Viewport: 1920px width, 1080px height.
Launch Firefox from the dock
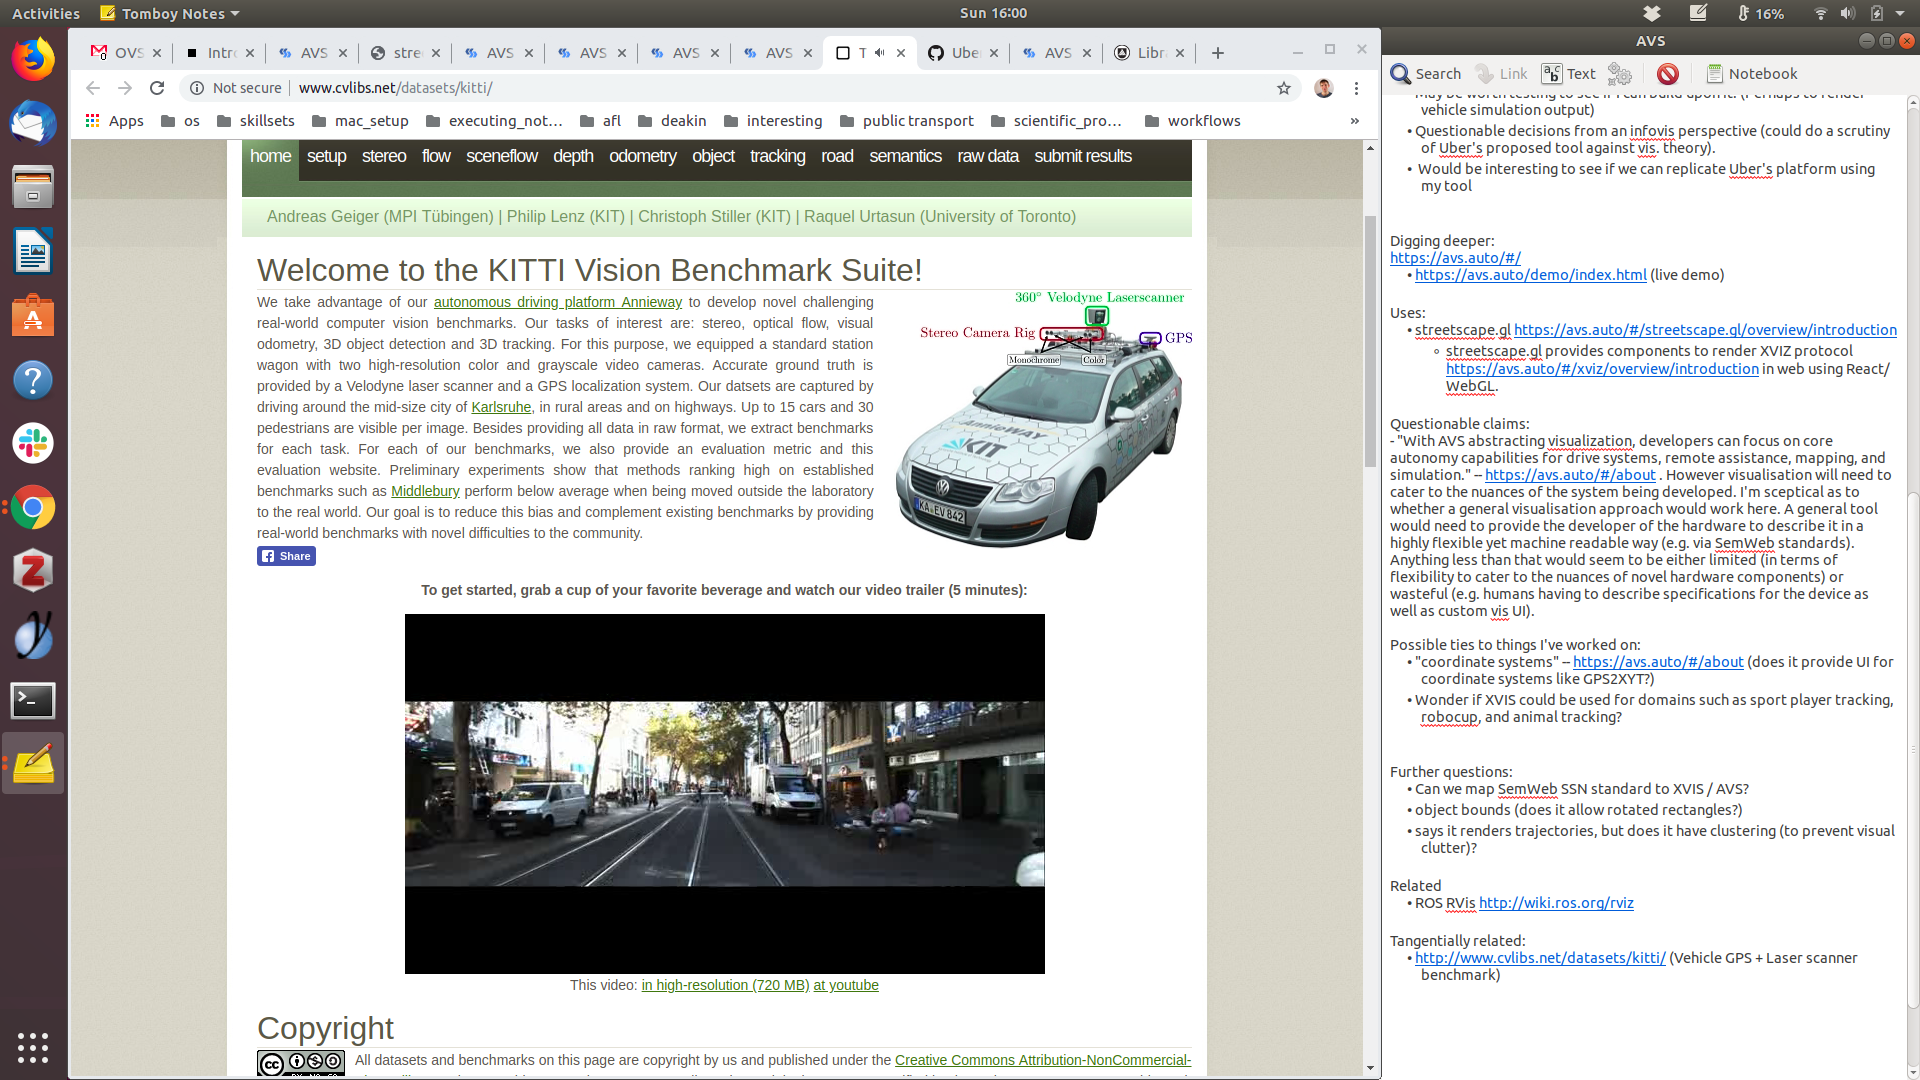pyautogui.click(x=33, y=60)
